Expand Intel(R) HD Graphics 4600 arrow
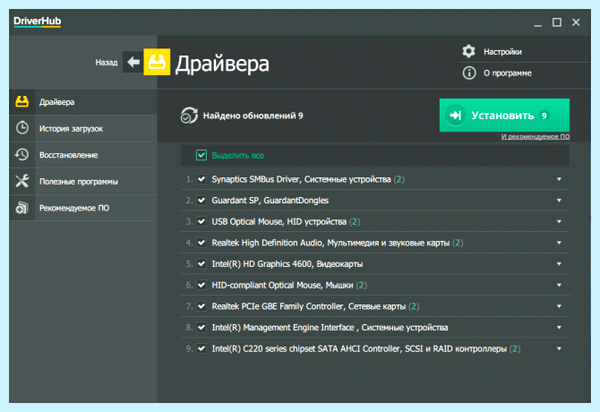The width and height of the screenshot is (600, 412). click(559, 264)
